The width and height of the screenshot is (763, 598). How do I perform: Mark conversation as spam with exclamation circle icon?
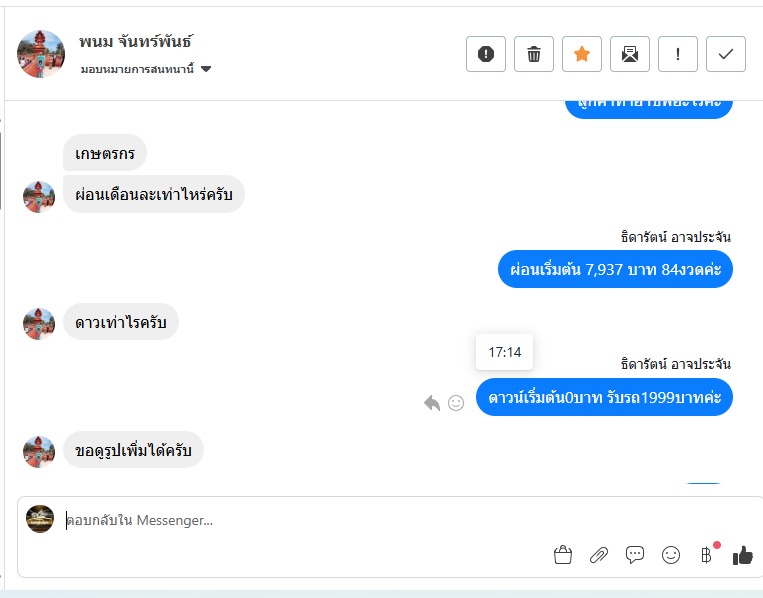click(486, 54)
